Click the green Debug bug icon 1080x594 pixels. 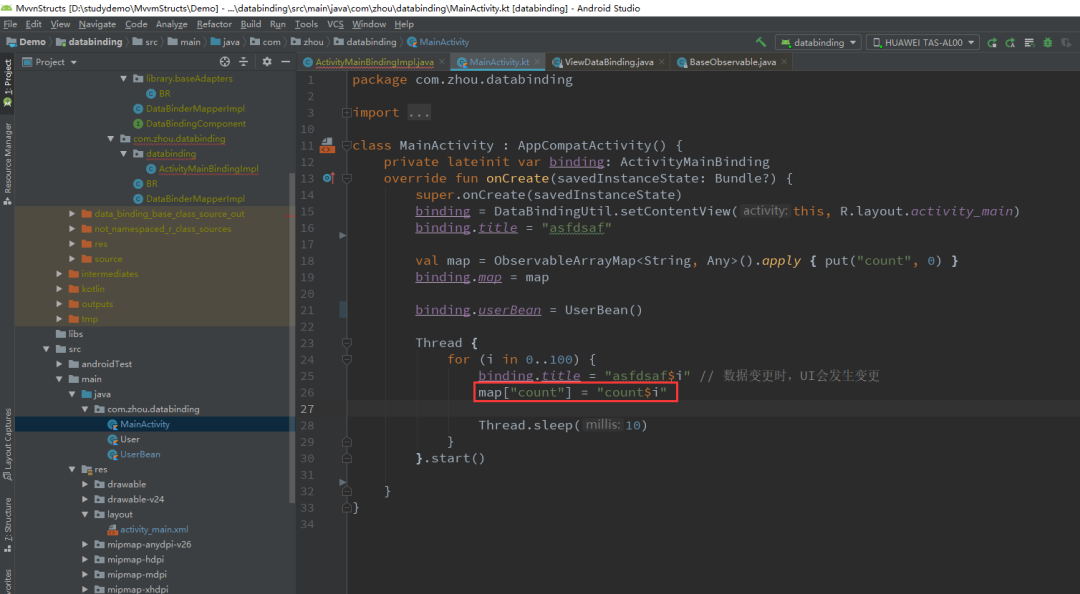(1048, 43)
